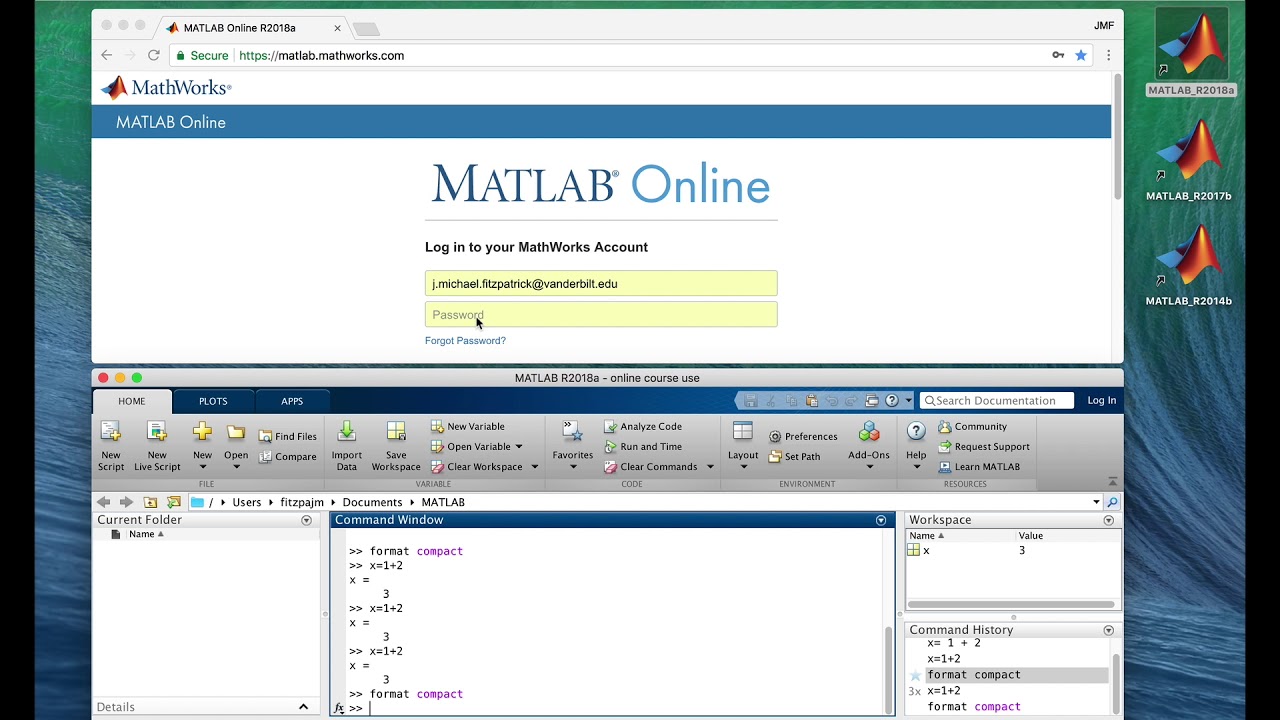Viewport: 1280px width, 720px height.
Task: Open MATLAB_R2017b desktop shortcut
Action: tap(1189, 161)
